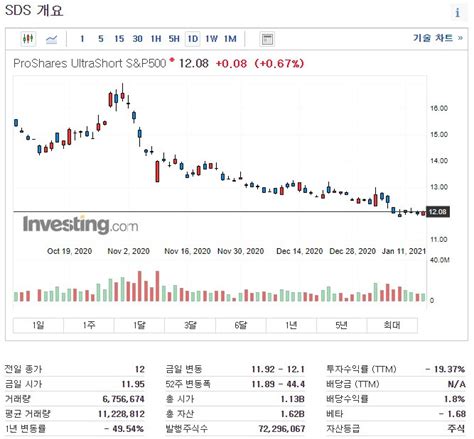
Task: Show the 최대 chart range
Action: click(392, 325)
